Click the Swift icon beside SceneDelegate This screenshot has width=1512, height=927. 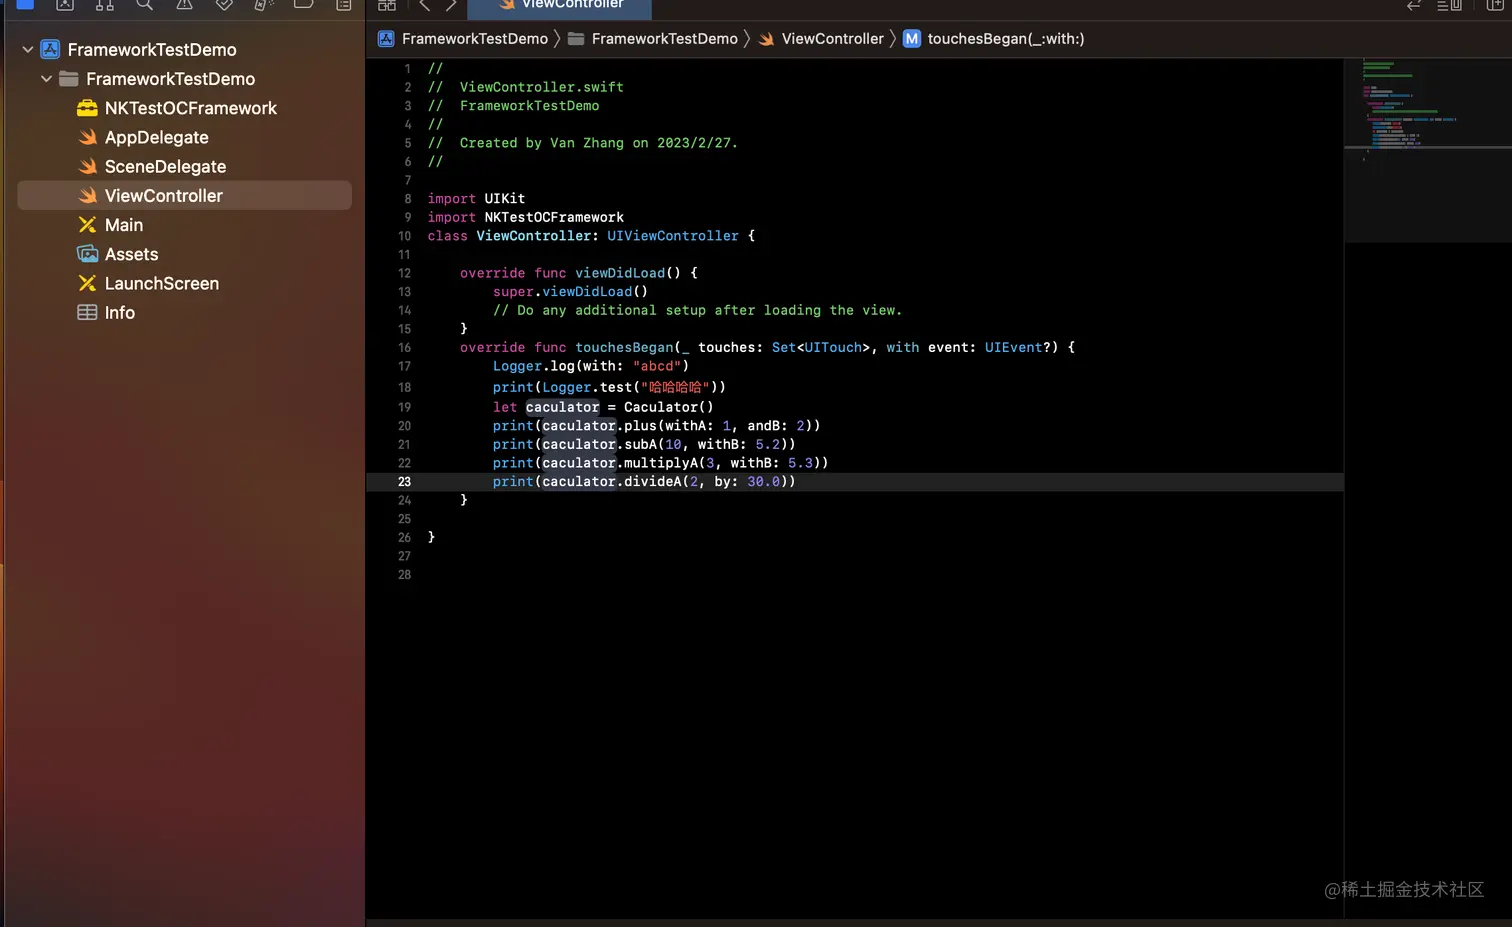pyautogui.click(x=88, y=166)
